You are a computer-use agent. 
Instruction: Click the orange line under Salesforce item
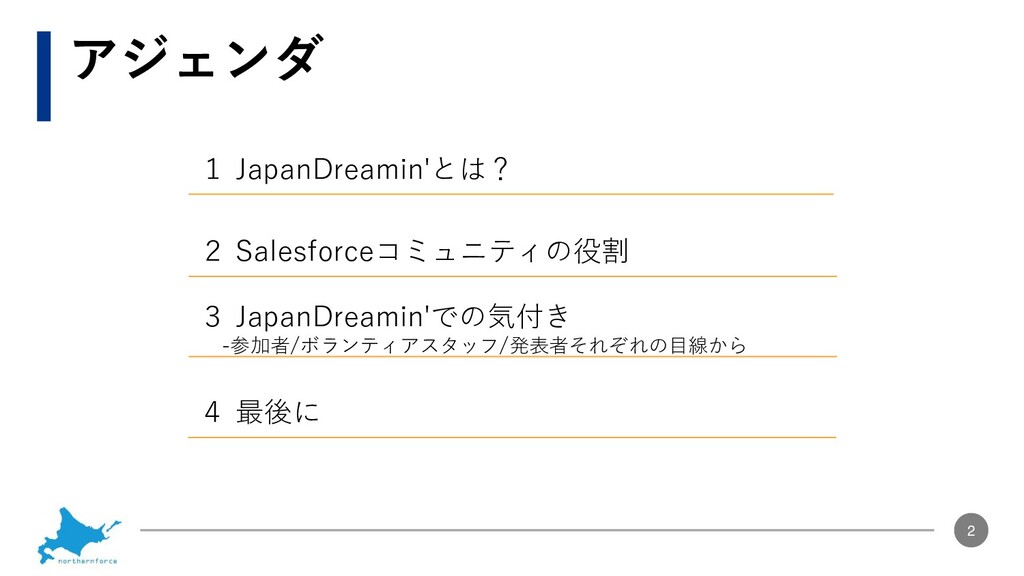click(x=512, y=276)
